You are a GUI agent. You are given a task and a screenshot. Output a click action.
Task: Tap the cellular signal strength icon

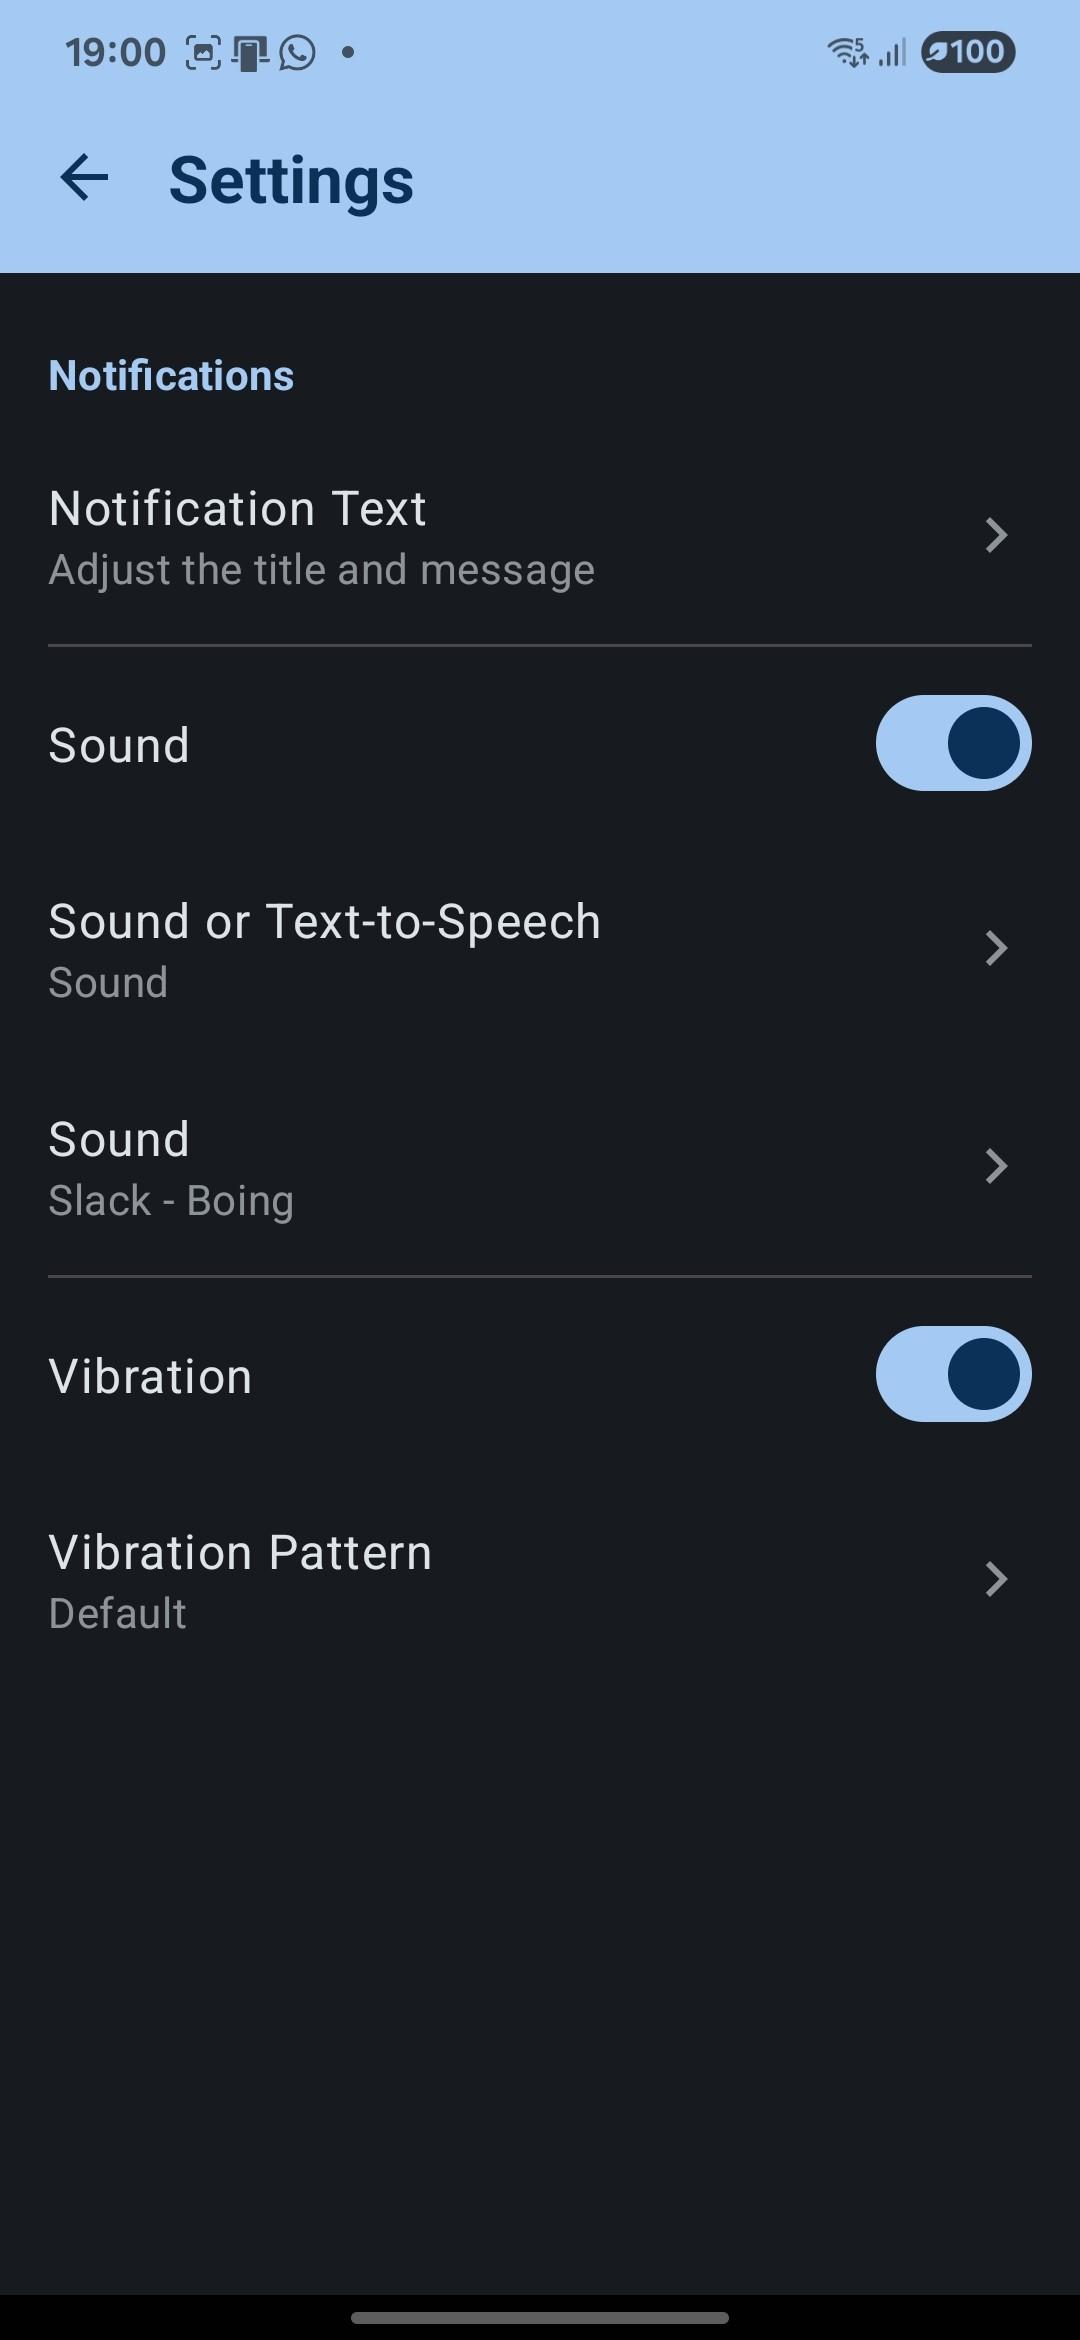point(892,52)
